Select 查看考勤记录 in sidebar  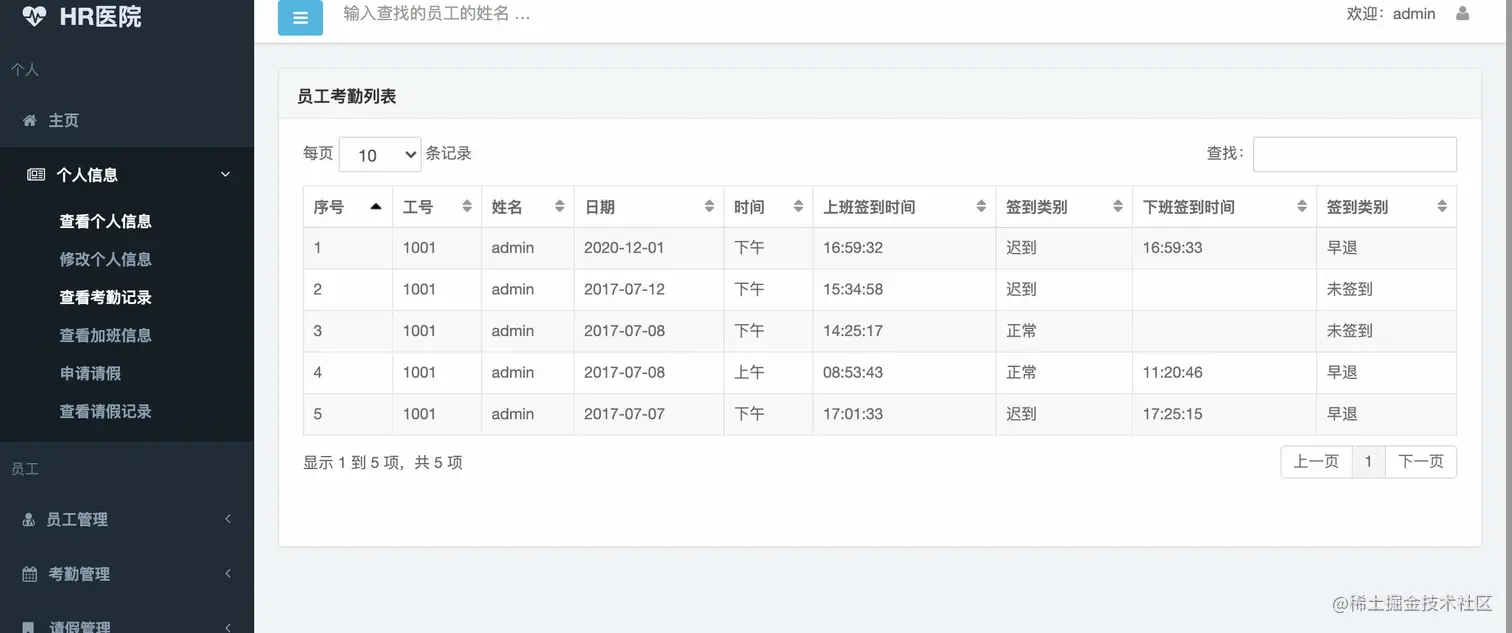[x=105, y=297]
